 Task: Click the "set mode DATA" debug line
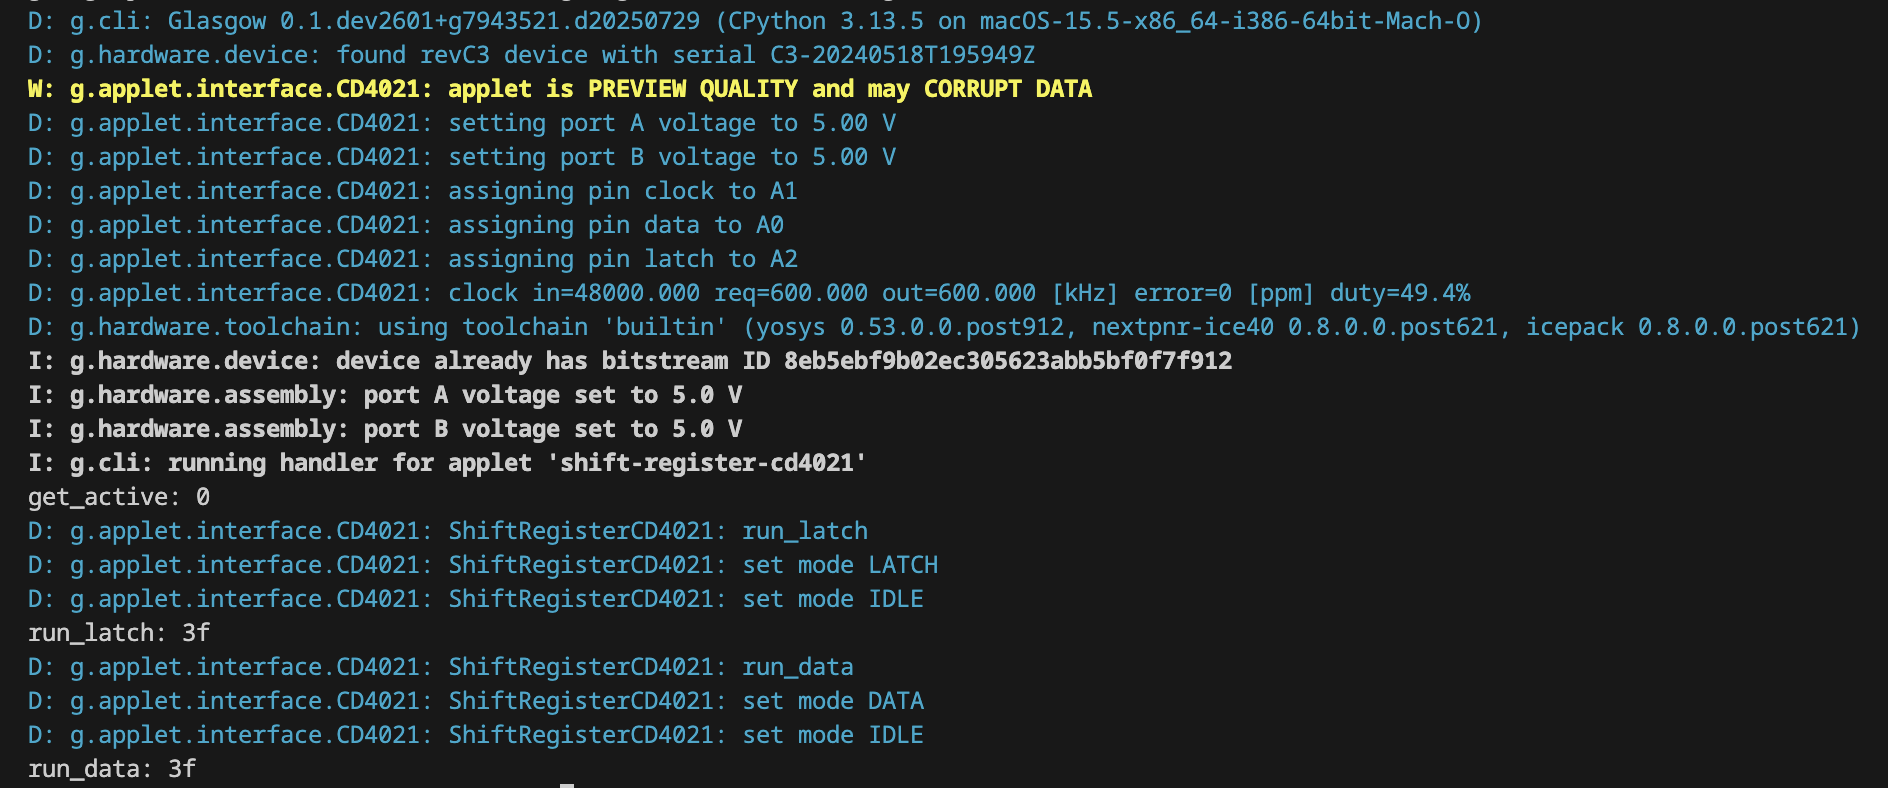(x=832, y=701)
